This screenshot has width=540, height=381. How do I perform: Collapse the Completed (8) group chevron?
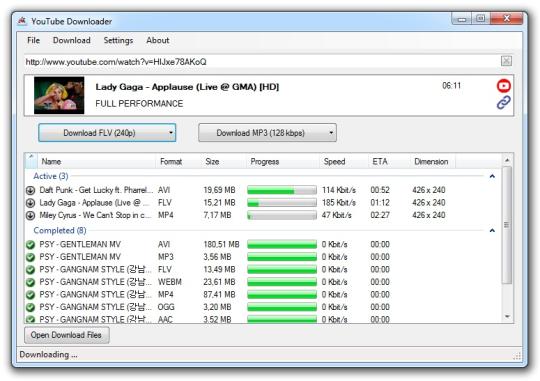(x=492, y=230)
